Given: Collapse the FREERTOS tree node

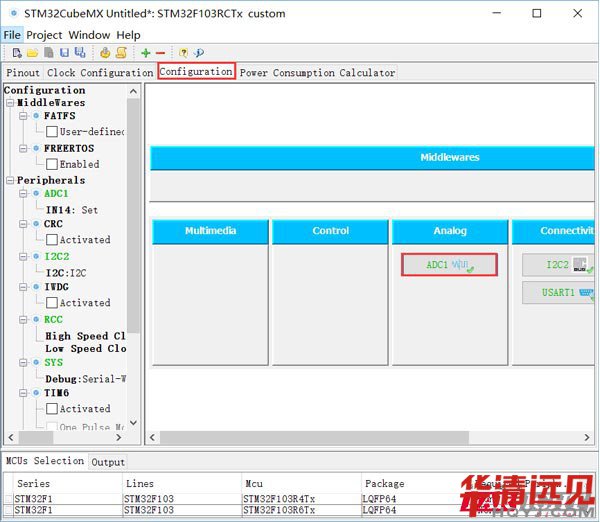Looking at the screenshot, I should (x=23, y=148).
